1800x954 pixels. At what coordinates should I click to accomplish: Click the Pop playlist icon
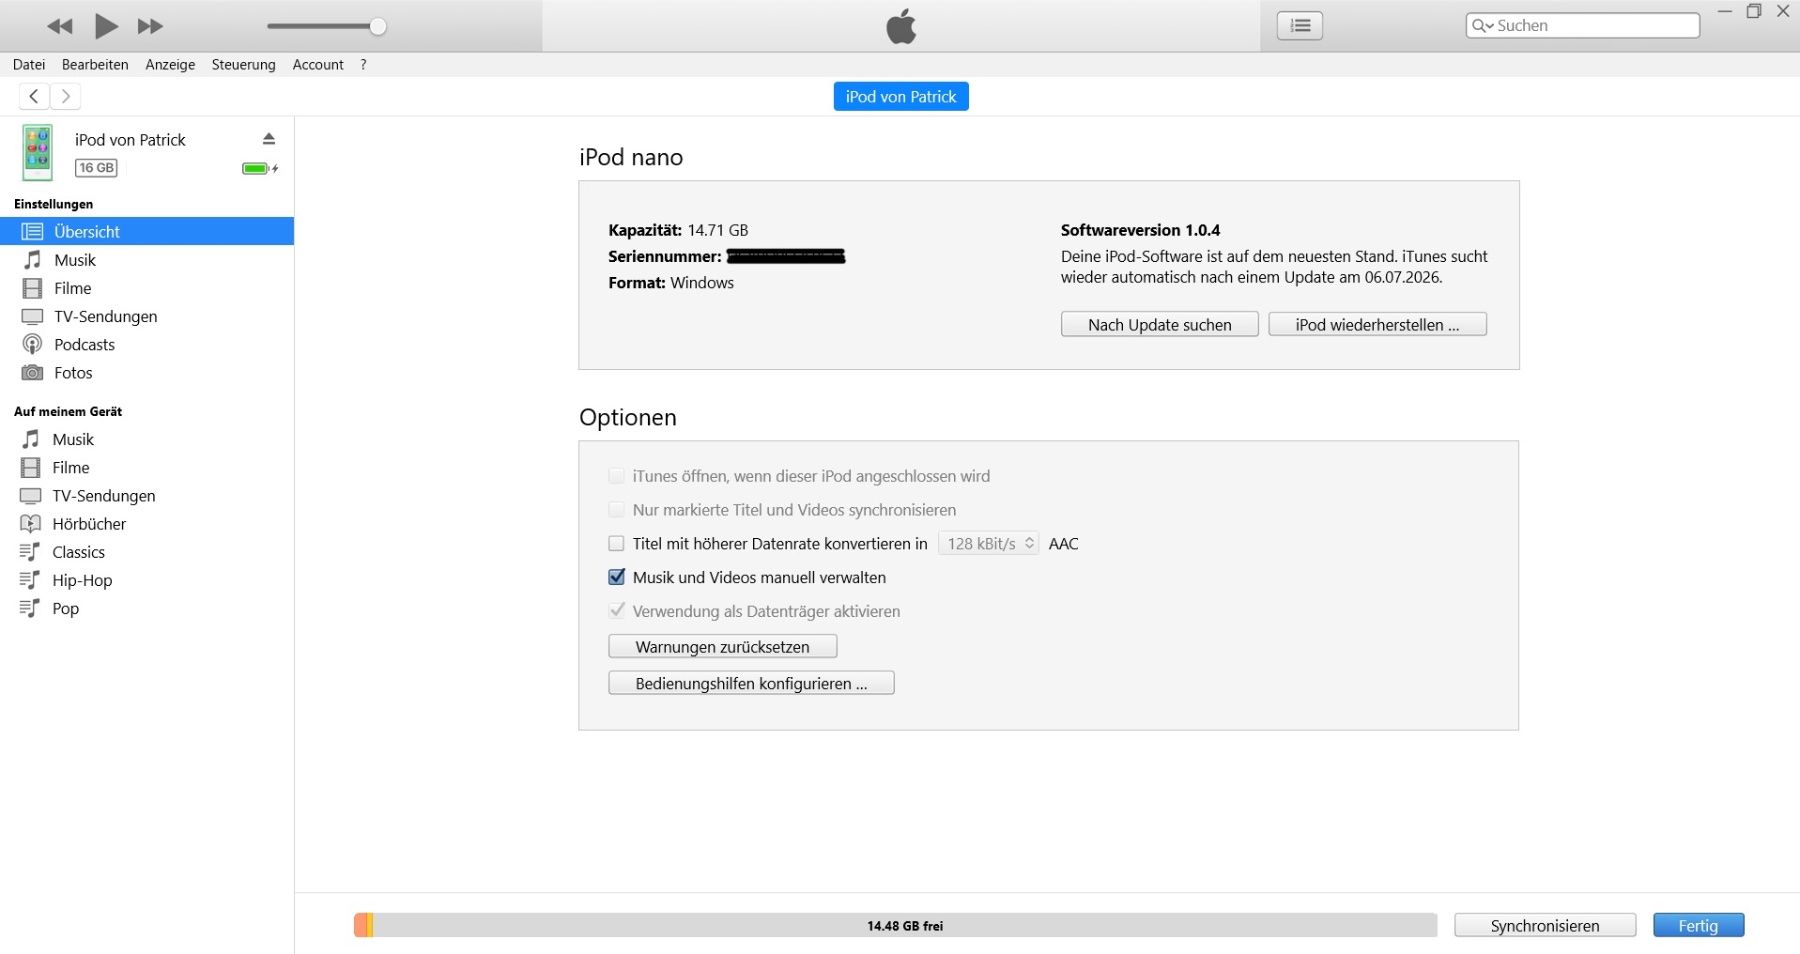pos(30,608)
